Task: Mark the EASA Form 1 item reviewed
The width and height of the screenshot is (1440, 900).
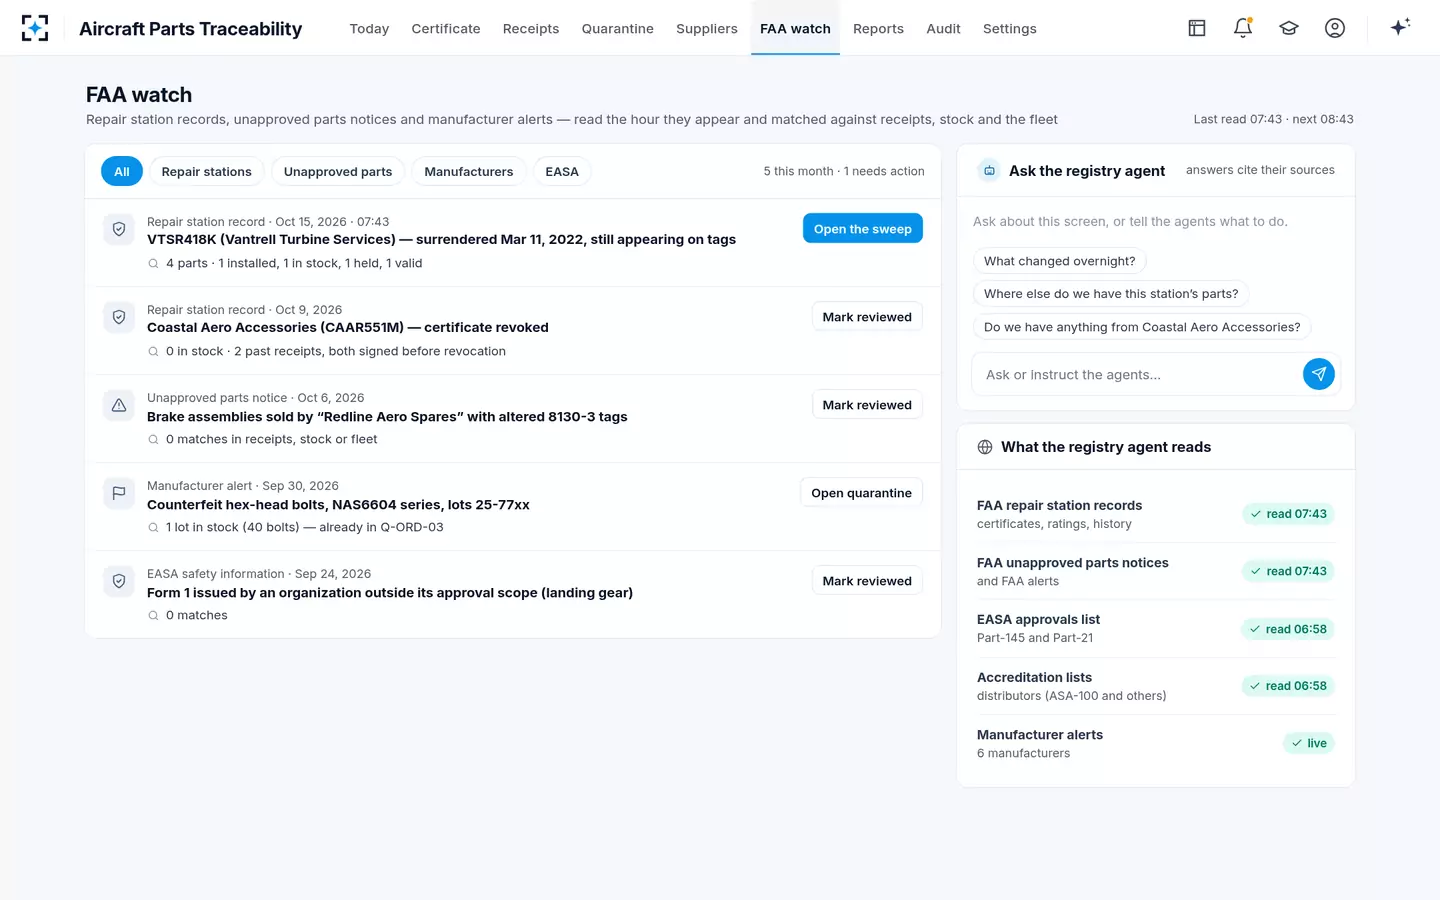Action: pos(867,581)
